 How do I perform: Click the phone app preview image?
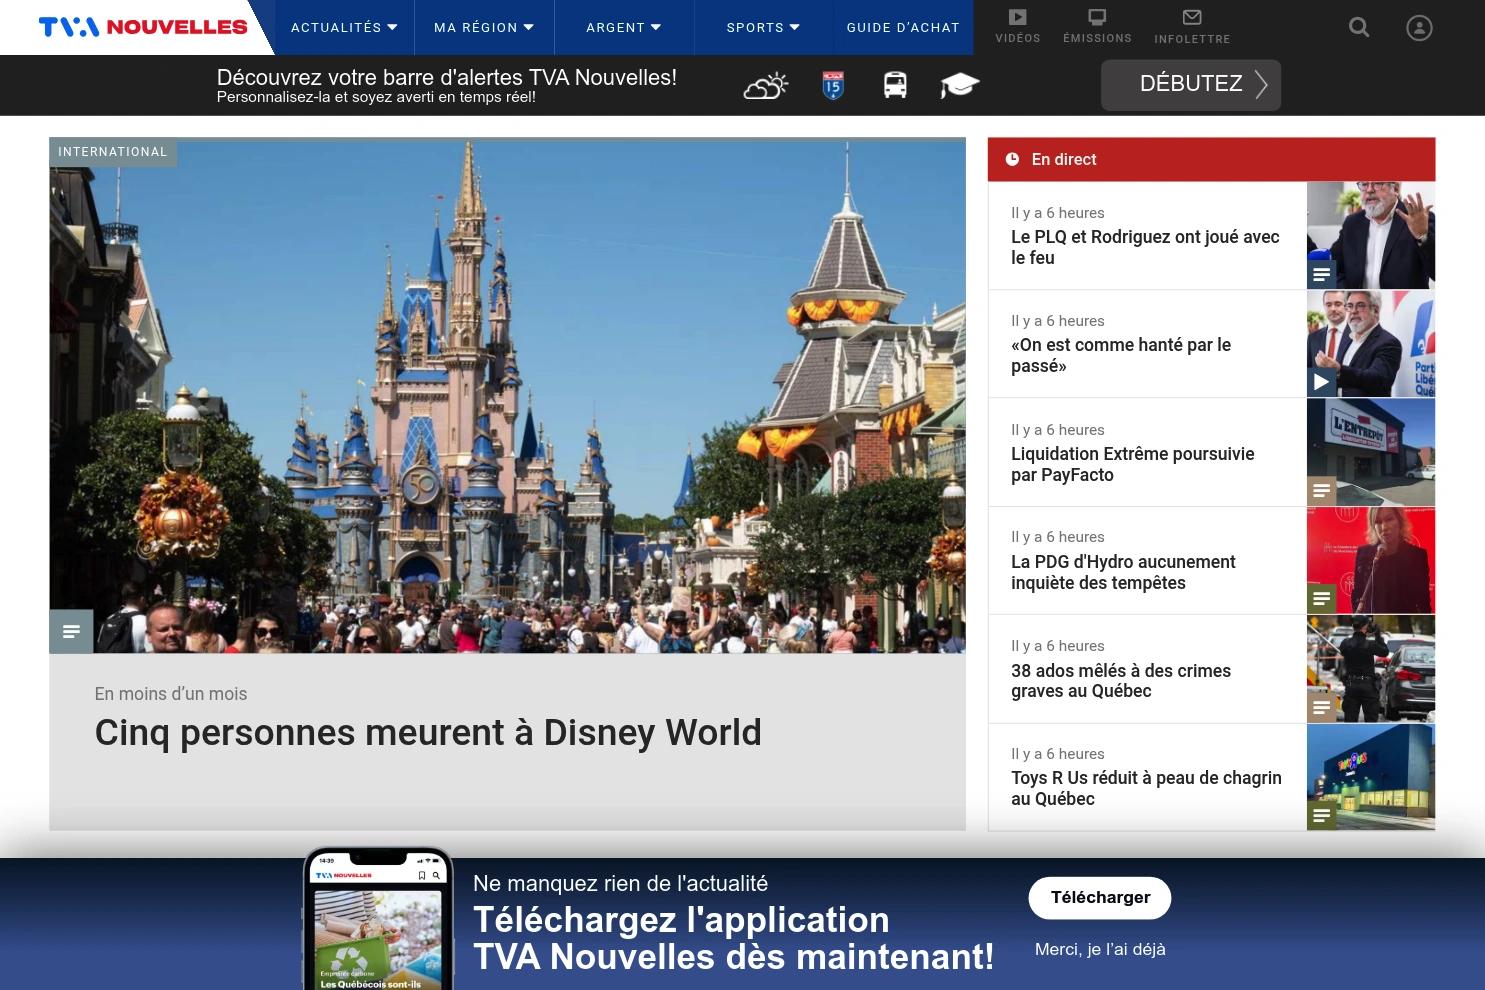(378, 920)
